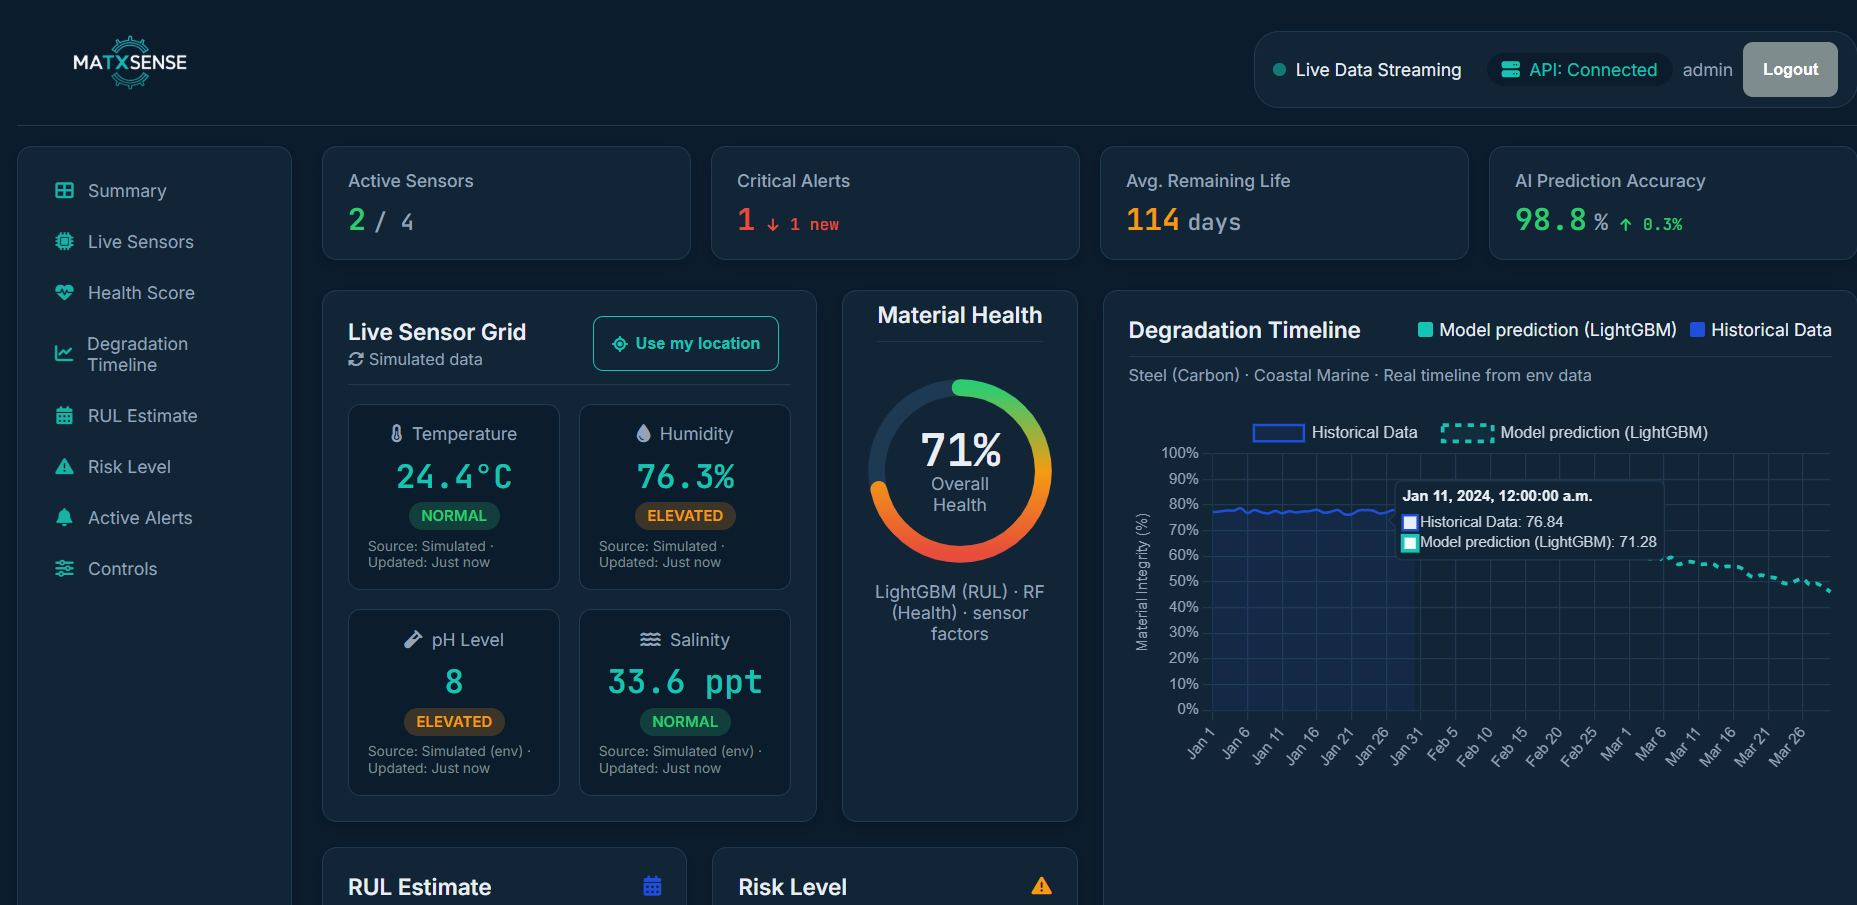Open Controls using the sliders icon
The image size is (1857, 905).
[x=64, y=568]
